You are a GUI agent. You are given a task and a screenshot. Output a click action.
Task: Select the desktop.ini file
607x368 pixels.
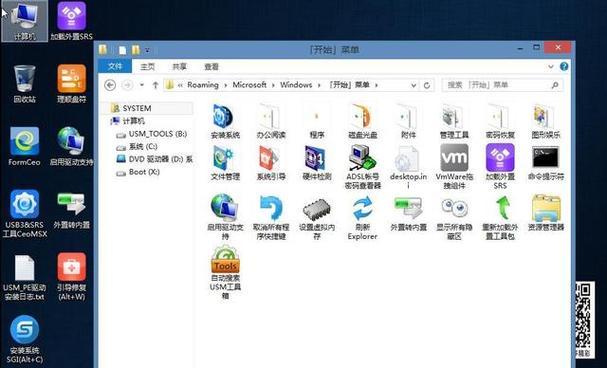click(x=408, y=167)
